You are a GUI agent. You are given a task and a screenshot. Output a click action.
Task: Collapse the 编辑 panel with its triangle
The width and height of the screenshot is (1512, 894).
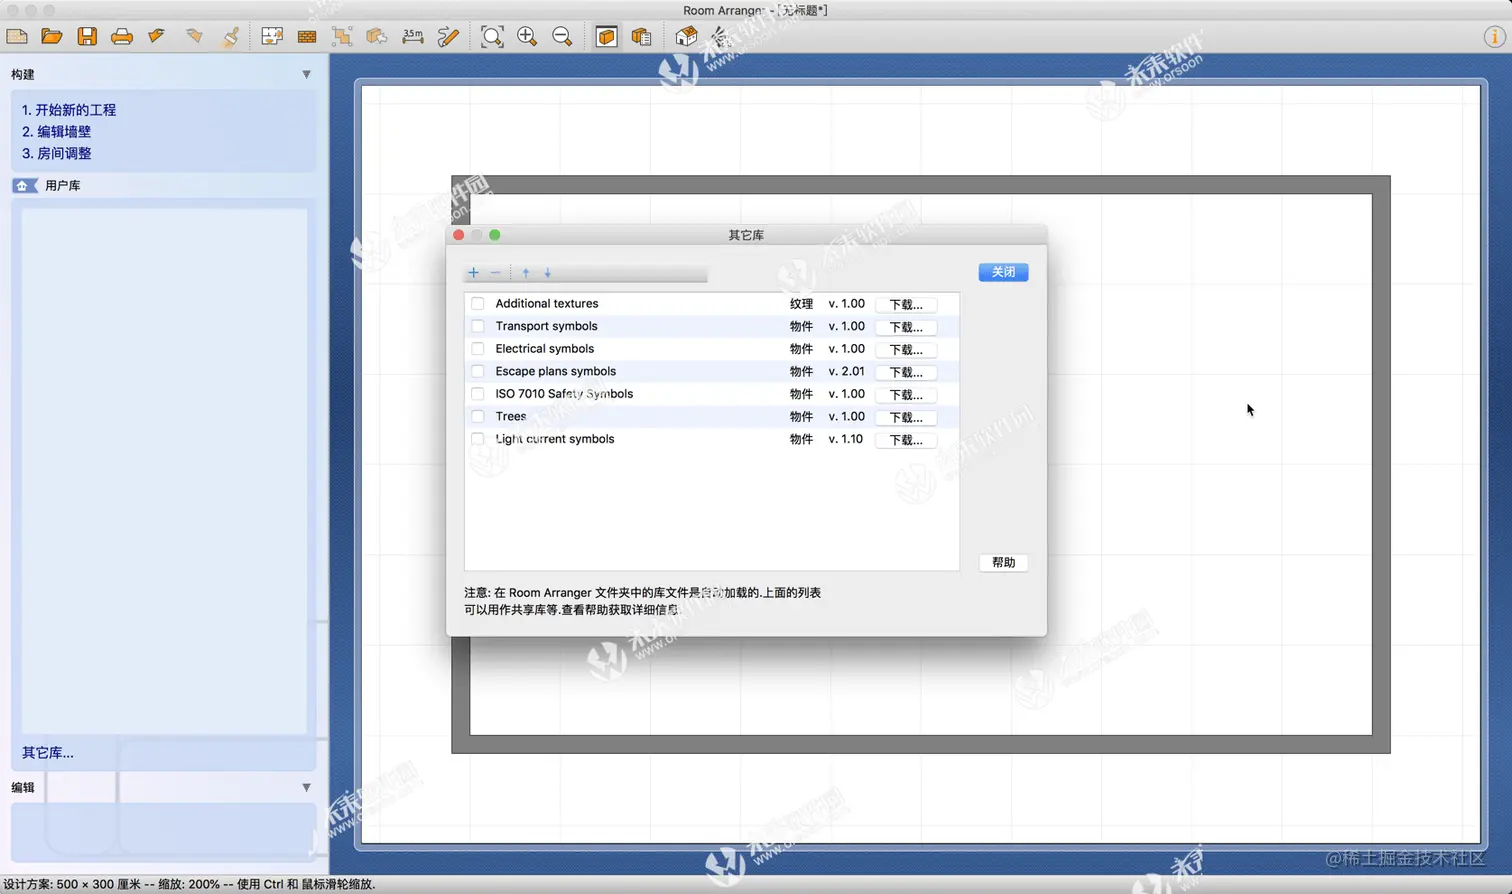click(306, 788)
